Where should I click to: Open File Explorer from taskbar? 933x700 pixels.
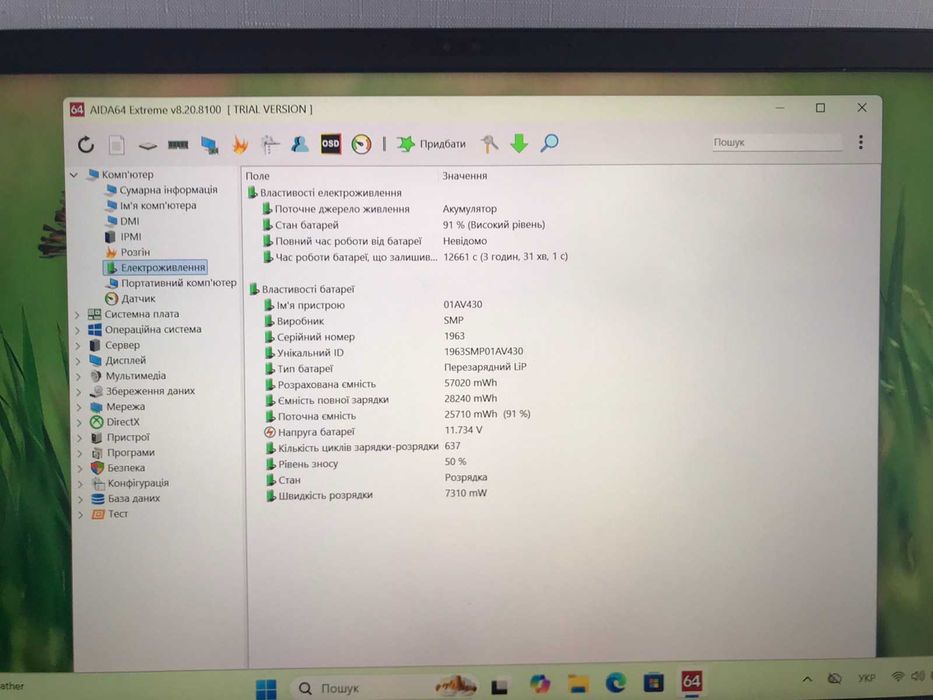578,683
